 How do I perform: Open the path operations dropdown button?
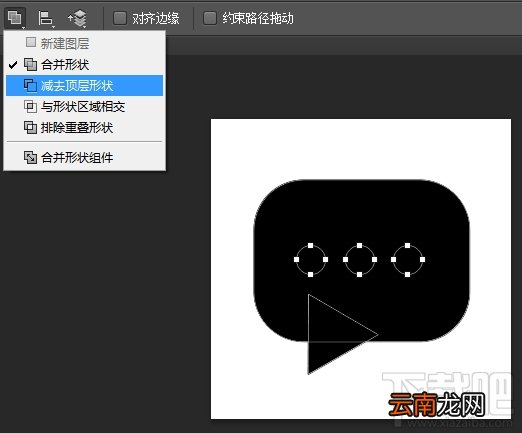[x=15, y=18]
